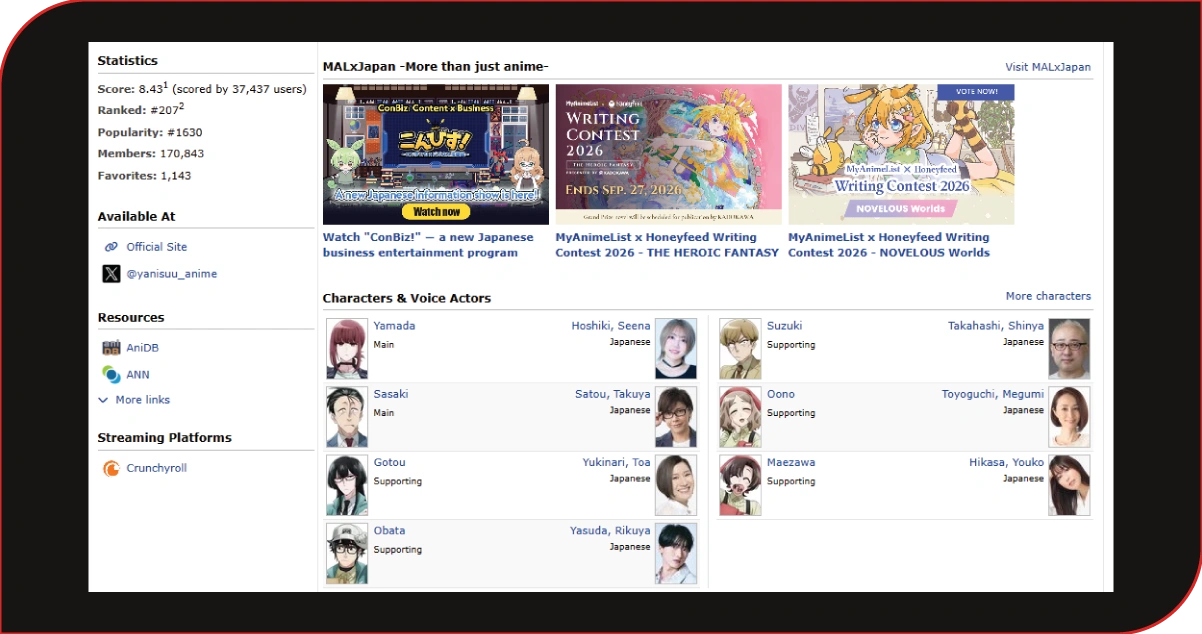Click Satou Takuya's photo
Image resolution: width=1202 pixels, height=634 pixels.
tap(676, 417)
